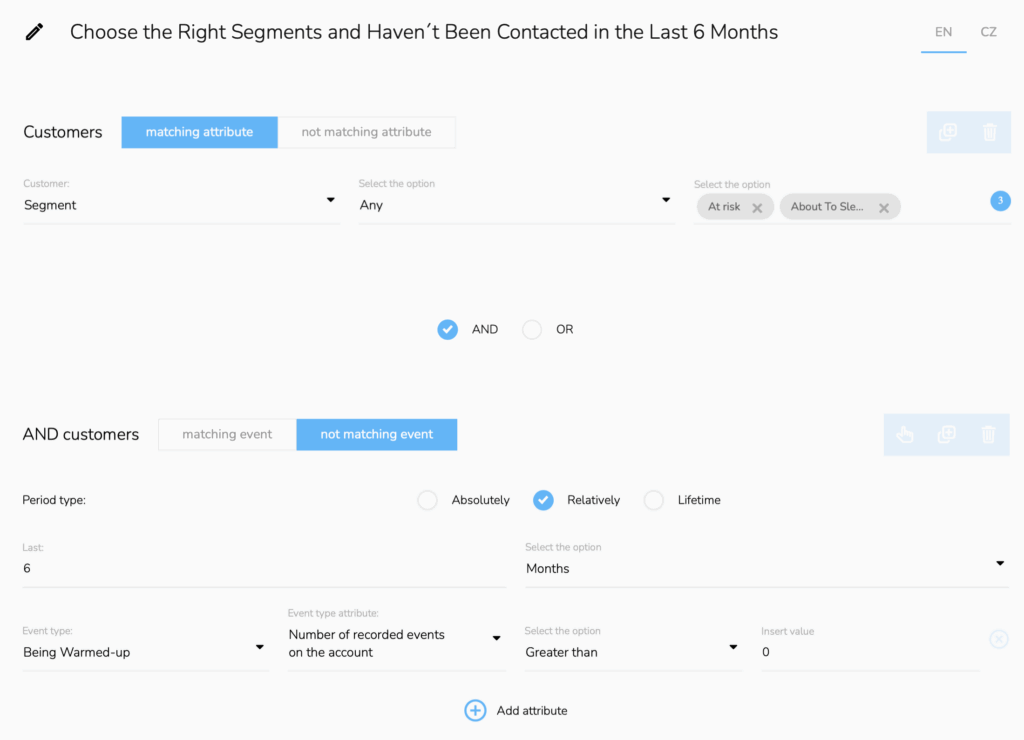The width and height of the screenshot is (1024, 740).
Task: Switch language to CZ
Action: [x=988, y=32]
